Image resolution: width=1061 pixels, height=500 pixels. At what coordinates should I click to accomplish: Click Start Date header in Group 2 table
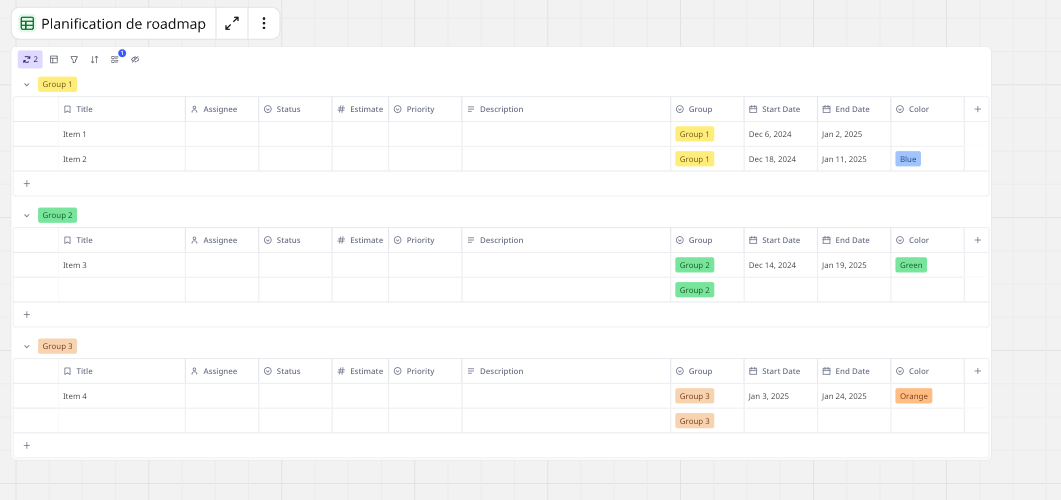pos(781,240)
